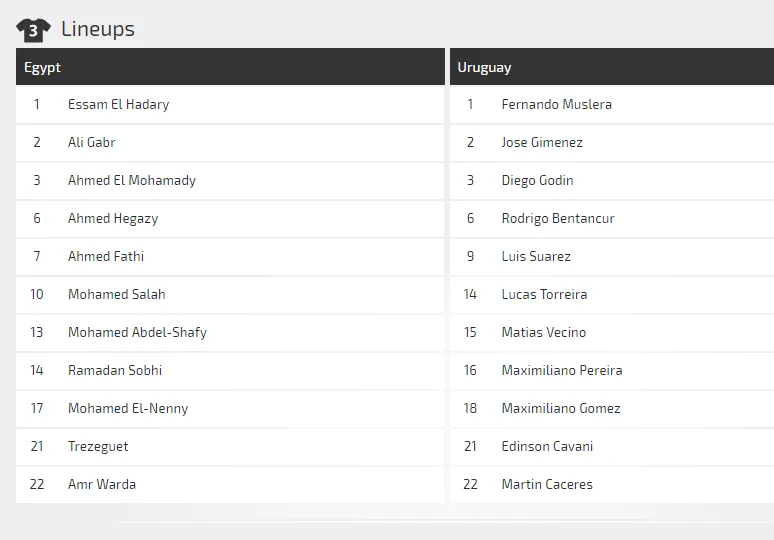Open Trezeguet player entry
774x540 pixels.
point(98,447)
